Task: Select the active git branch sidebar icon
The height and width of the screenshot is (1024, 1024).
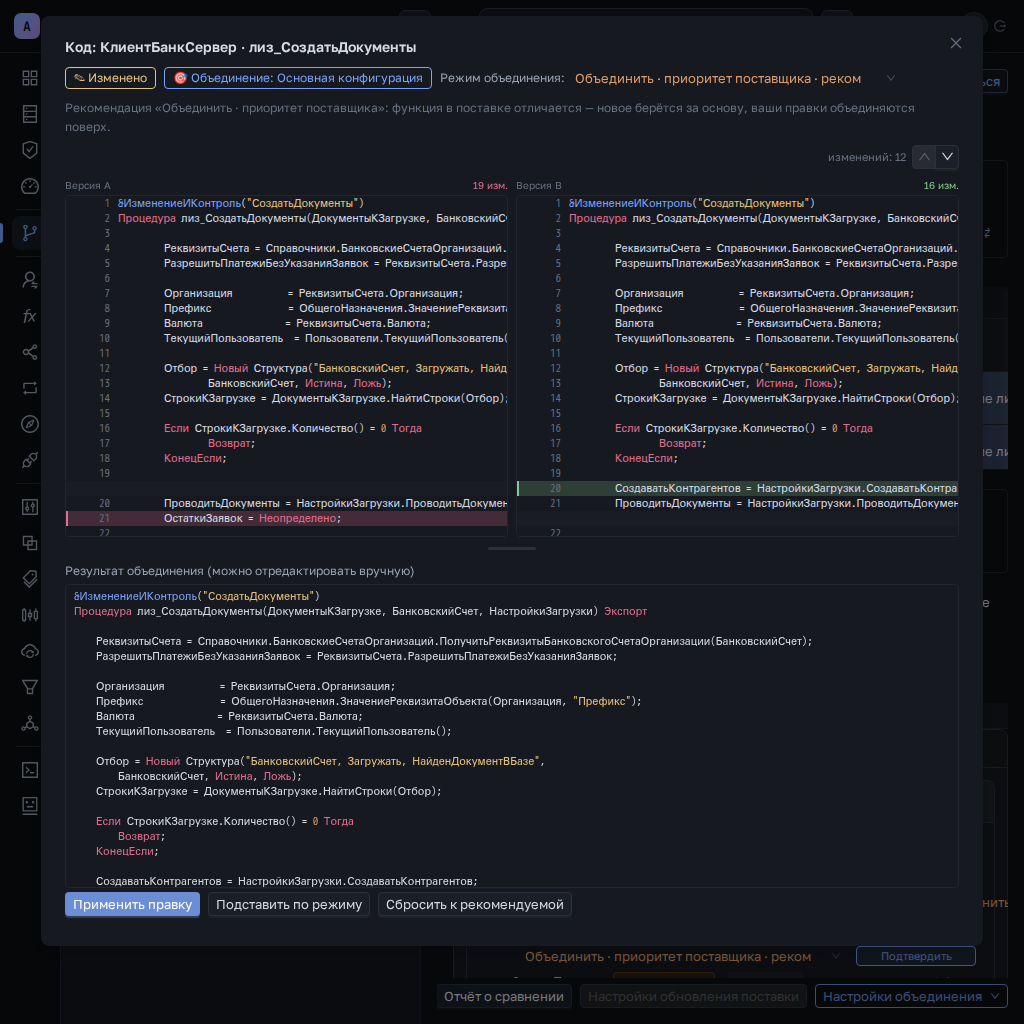Action: pyautogui.click(x=29, y=232)
